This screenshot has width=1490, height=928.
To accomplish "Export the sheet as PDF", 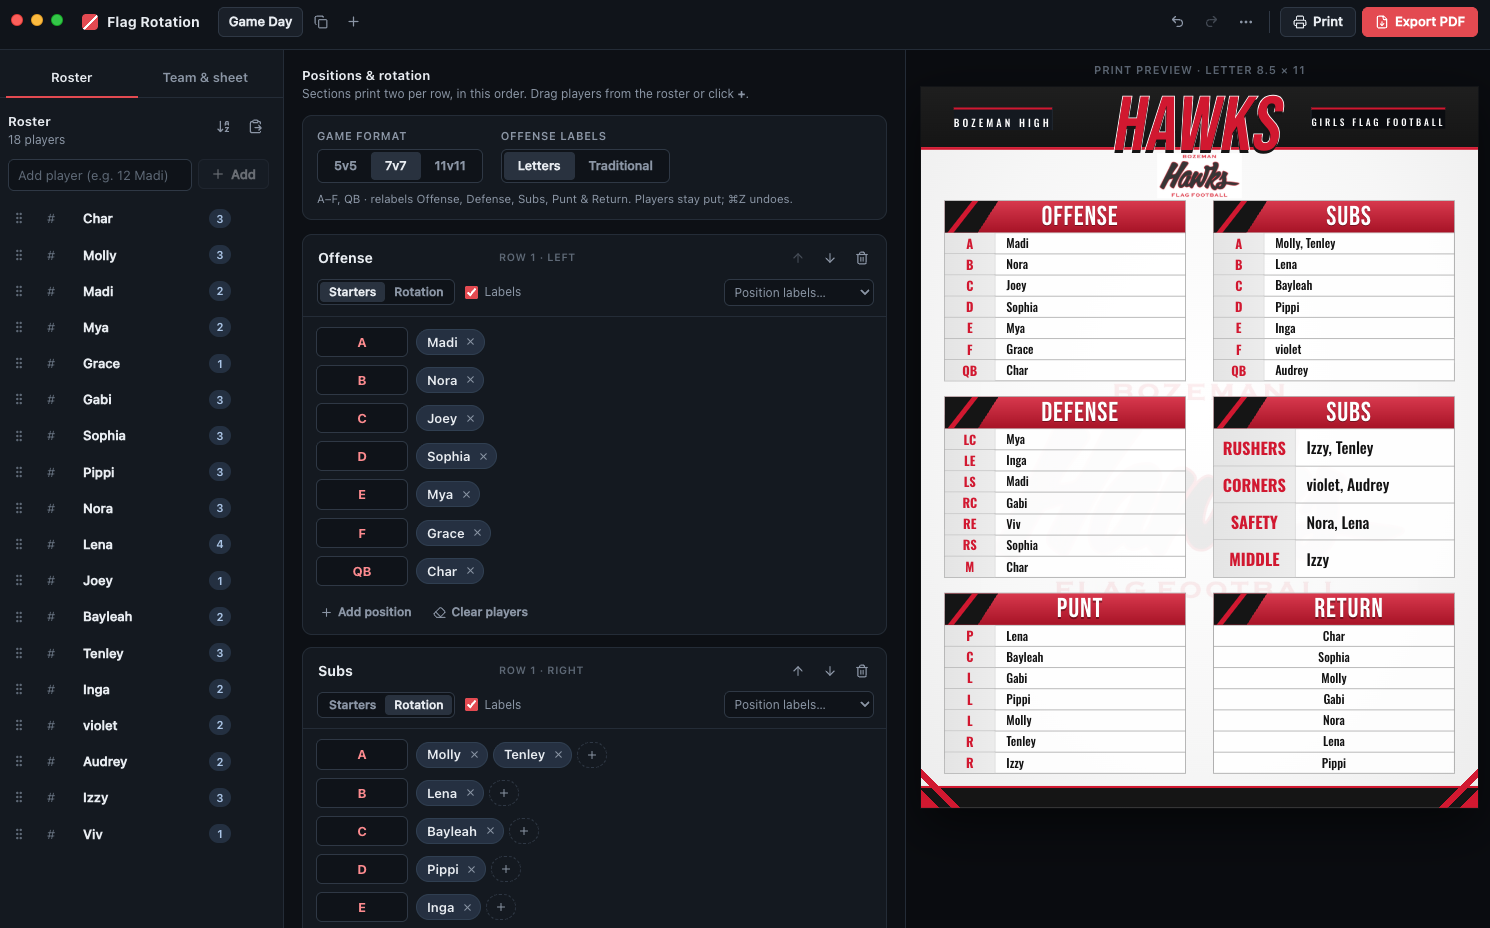I will pos(1420,22).
